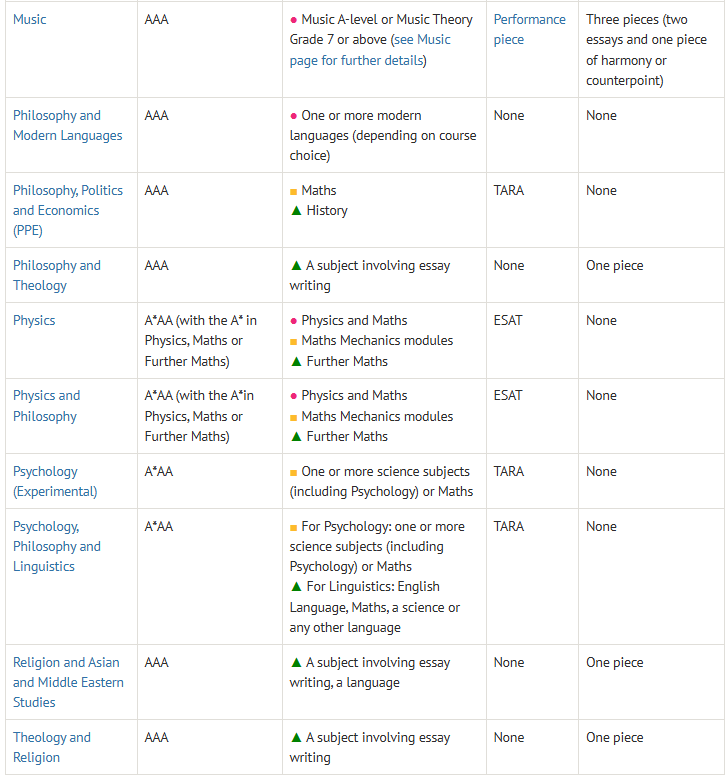Click the red circle beside 'One or more modern languages'
Screen dimensions: 728x776
tap(294, 116)
